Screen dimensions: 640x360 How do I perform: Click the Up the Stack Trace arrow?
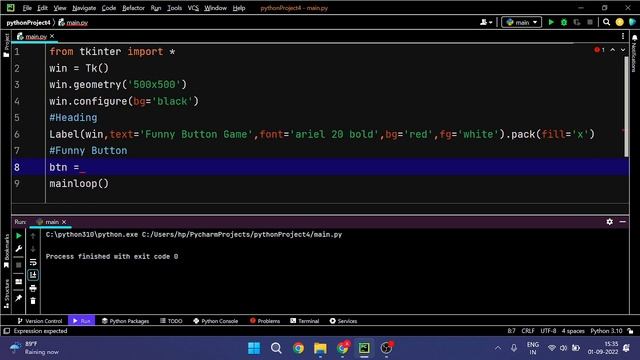[33, 236]
